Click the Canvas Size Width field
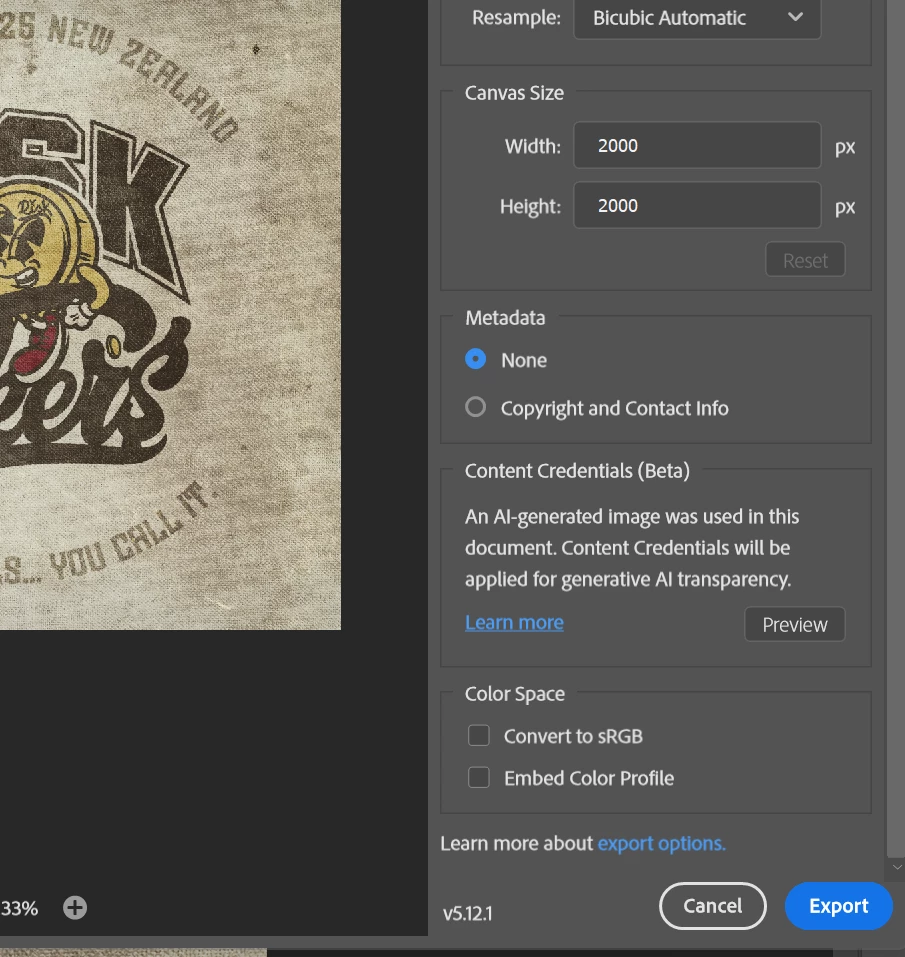The height and width of the screenshot is (957, 905). point(697,145)
